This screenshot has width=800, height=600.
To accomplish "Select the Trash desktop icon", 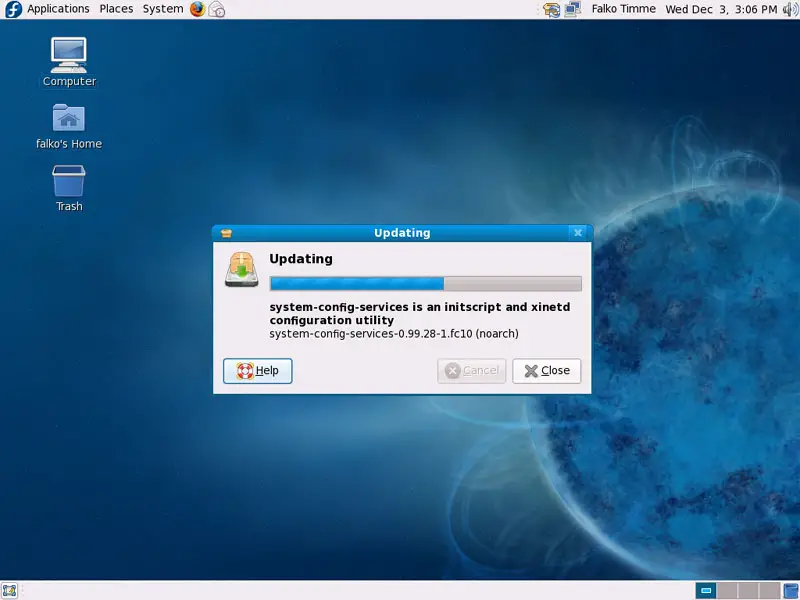I will coord(69,188).
